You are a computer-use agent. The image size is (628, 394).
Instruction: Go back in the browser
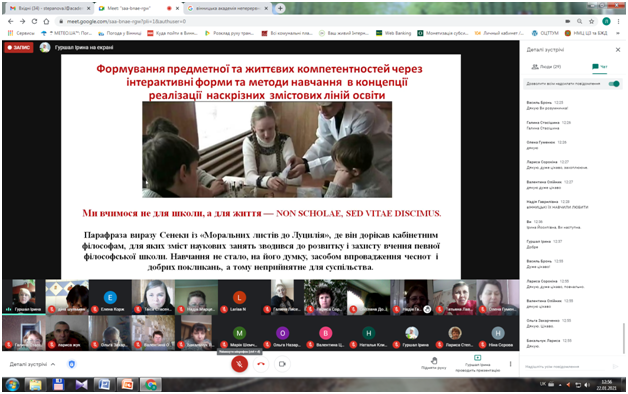click(11, 21)
